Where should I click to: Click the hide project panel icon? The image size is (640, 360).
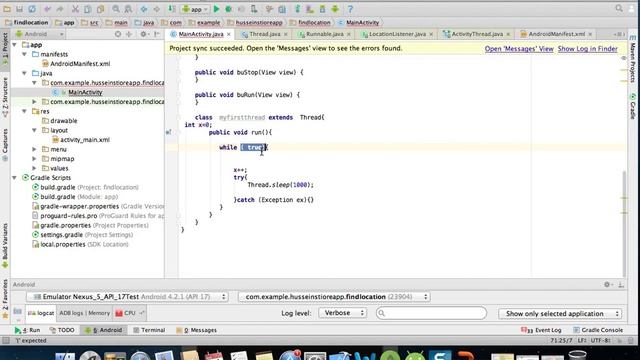click(157, 34)
